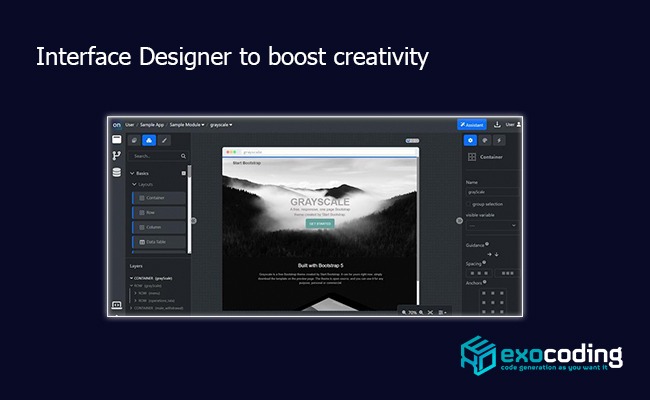Click the small pill toggle above canvas
This screenshot has width=650, height=400.
click(x=412, y=141)
